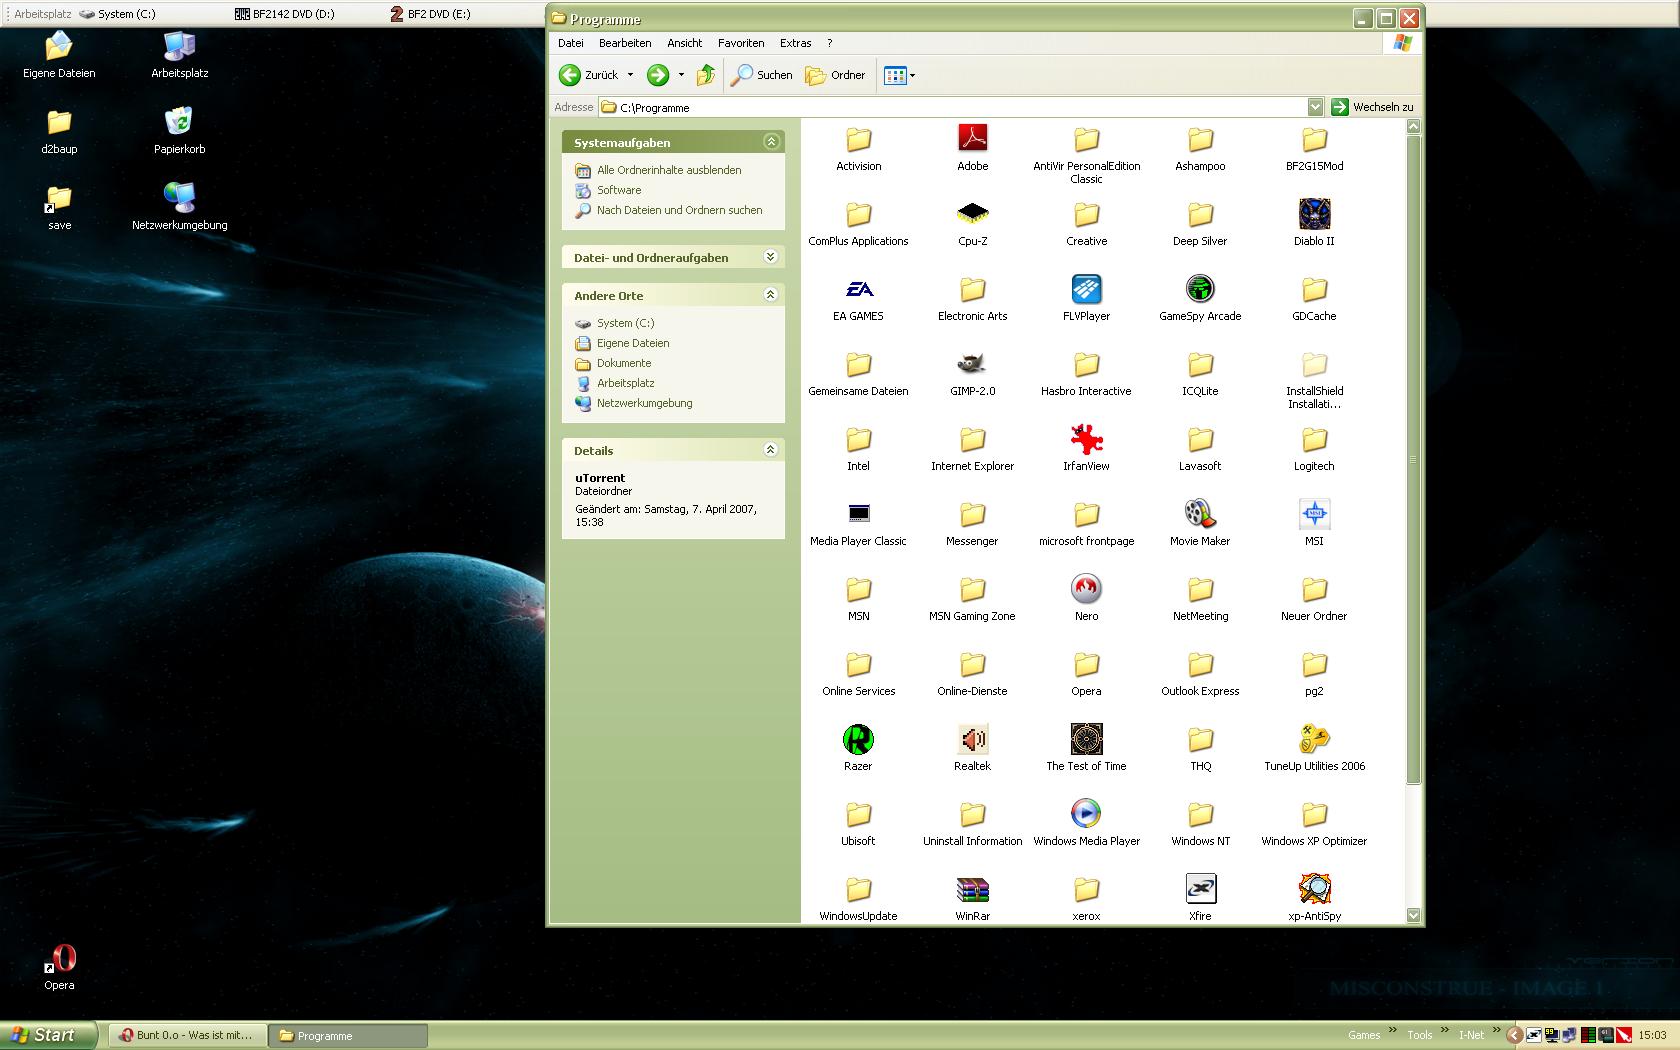Viewport: 1680px width, 1050px height.
Task: Expand the Tools toolbar chevron on taskbar
Action: point(1444,1032)
